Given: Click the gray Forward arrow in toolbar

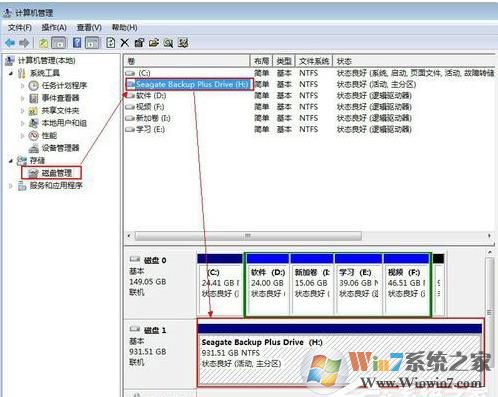Looking at the screenshot, I should pos(24,43).
